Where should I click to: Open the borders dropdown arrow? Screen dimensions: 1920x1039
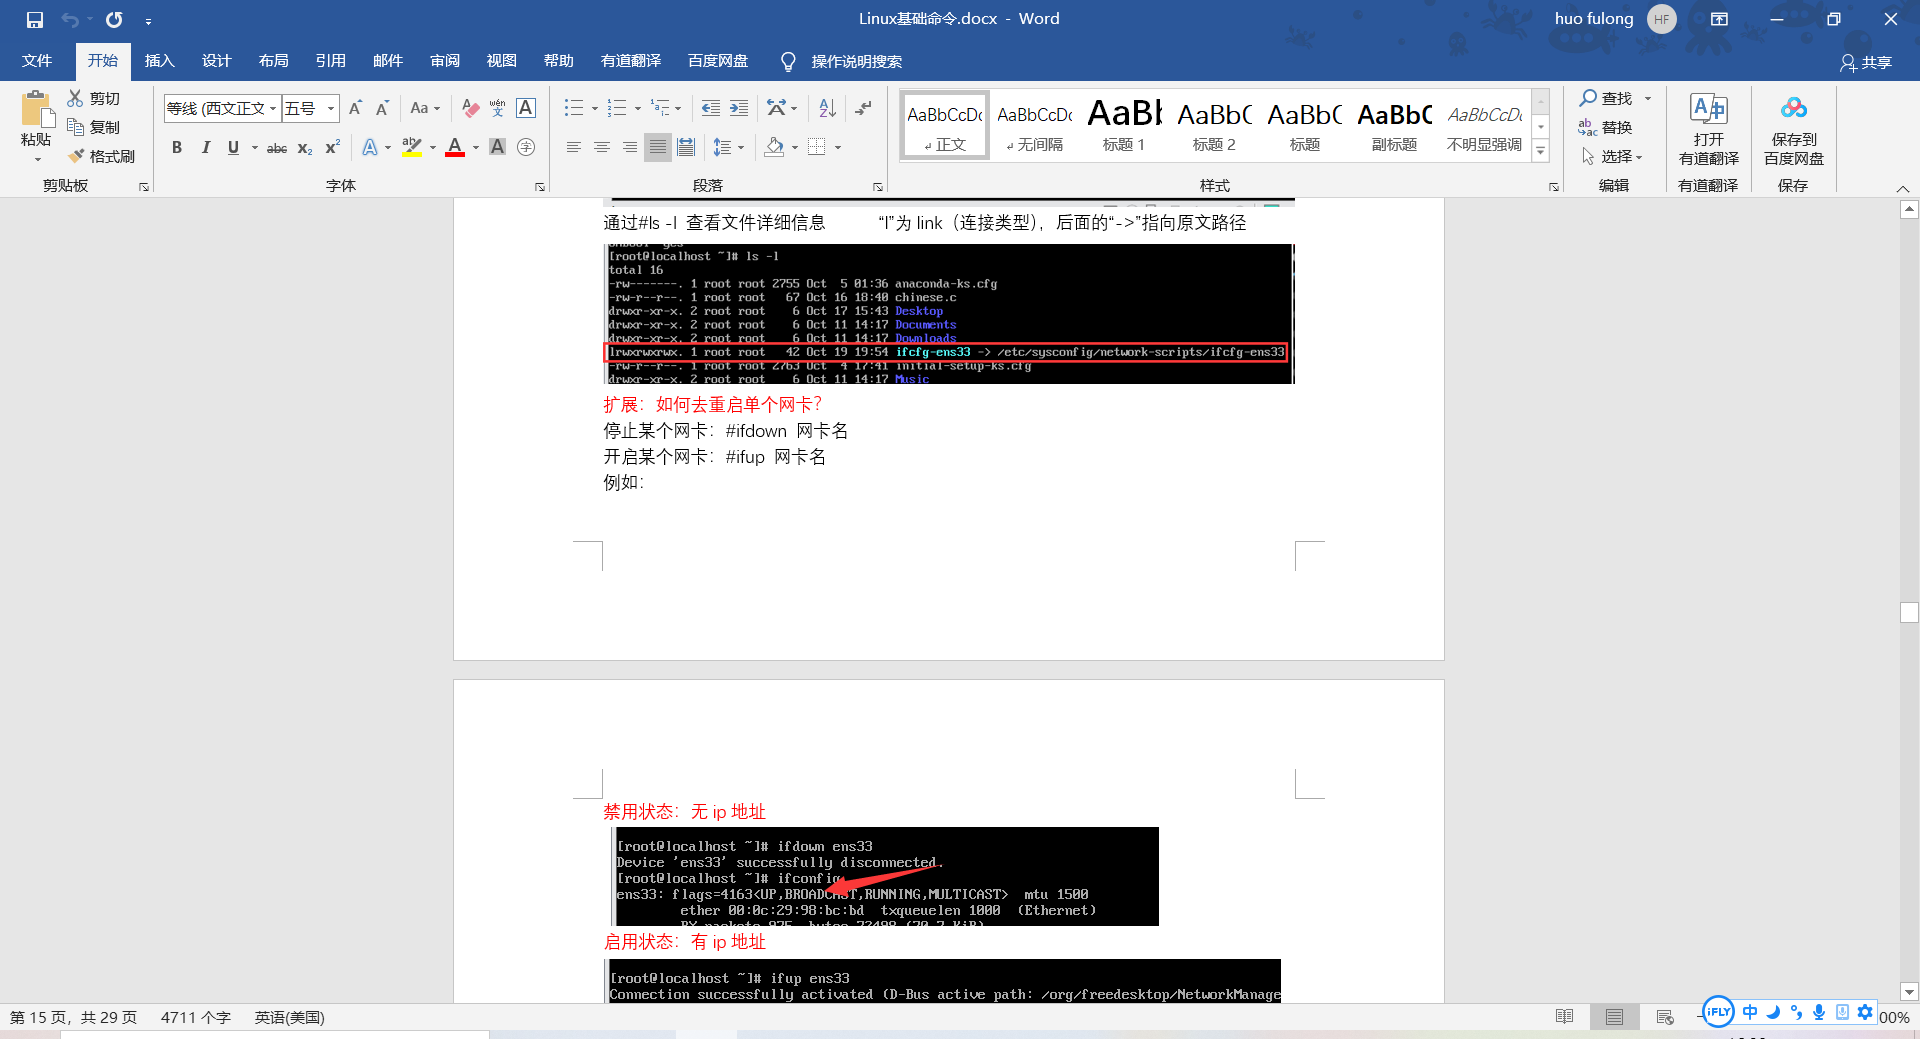838,148
